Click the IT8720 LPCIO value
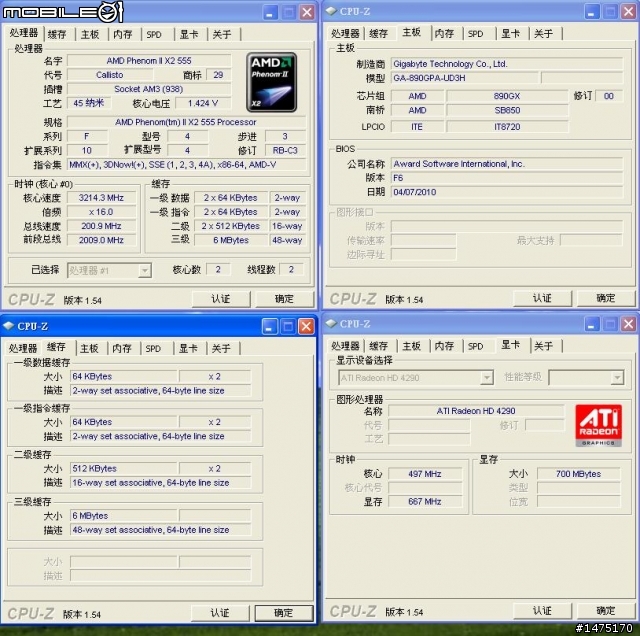Screen dimensions: 640x636 [507, 127]
